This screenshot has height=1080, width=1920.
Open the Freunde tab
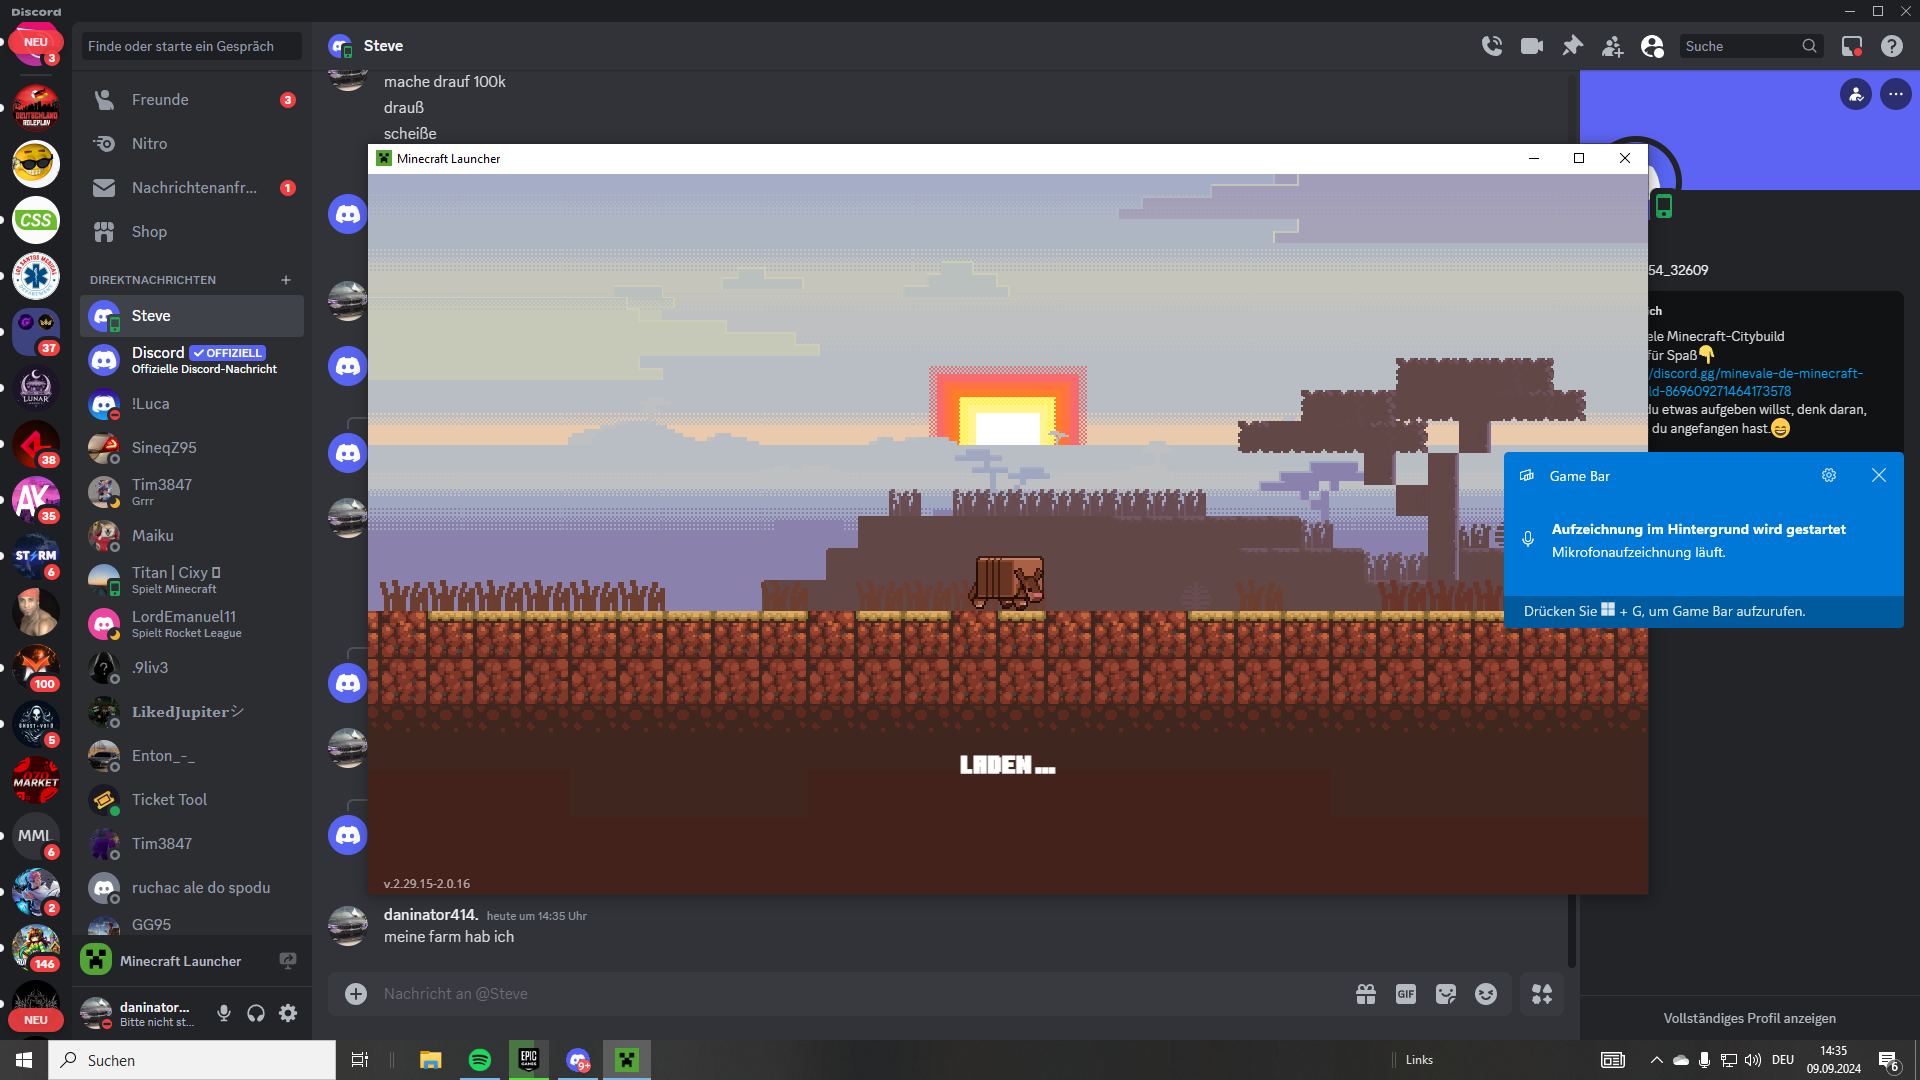[160, 100]
